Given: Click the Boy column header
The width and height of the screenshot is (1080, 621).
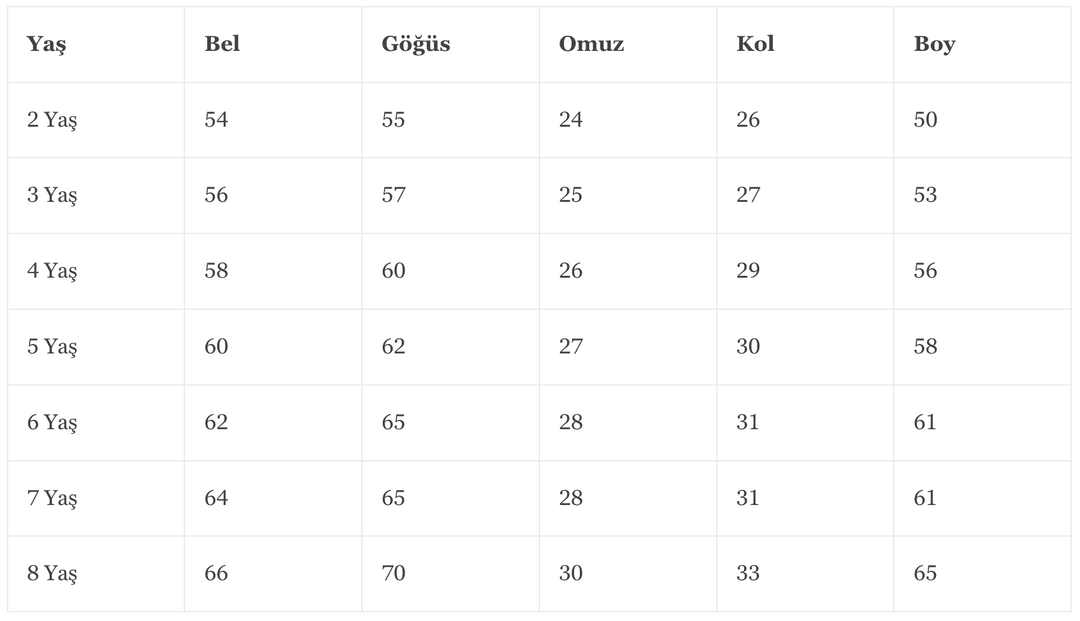Looking at the screenshot, I should (934, 45).
